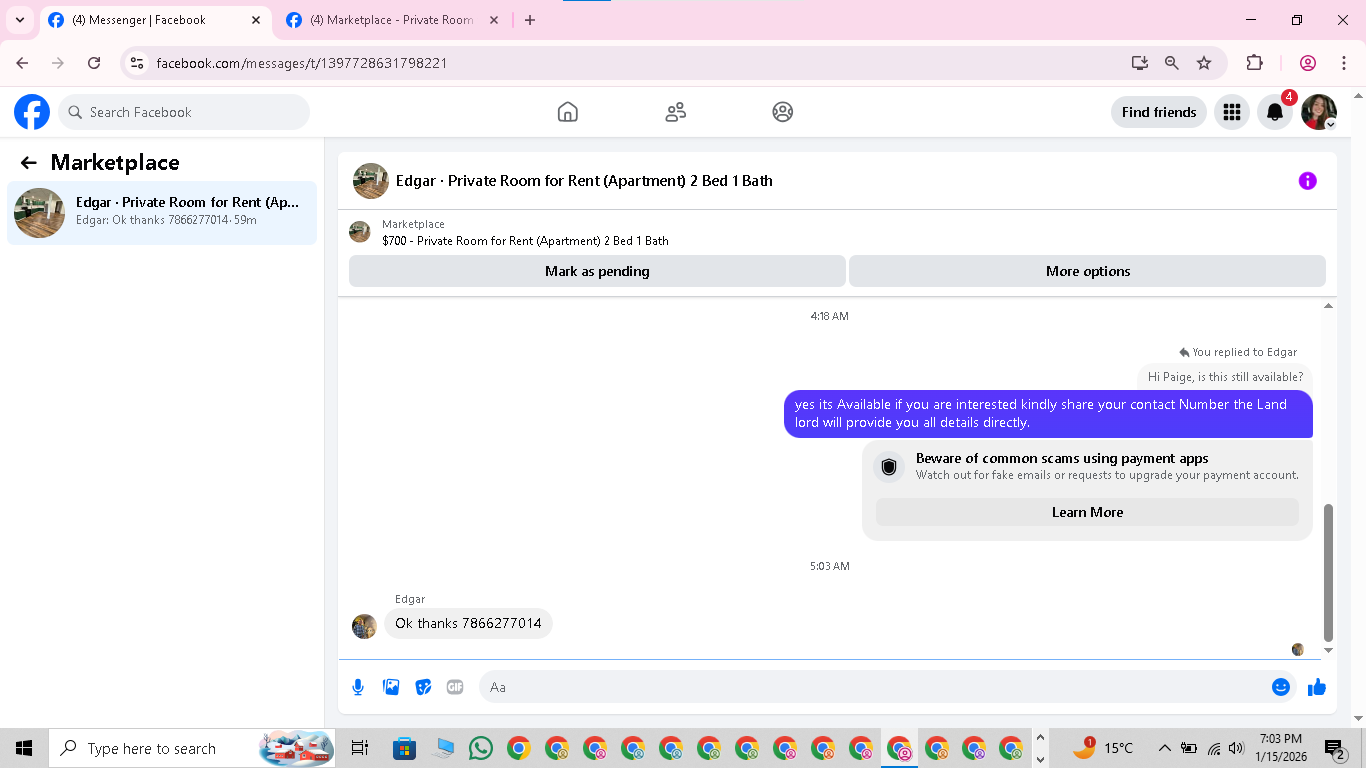The width and height of the screenshot is (1366, 768).
Task: Open the Friends icon in top navigation
Action: coord(676,112)
